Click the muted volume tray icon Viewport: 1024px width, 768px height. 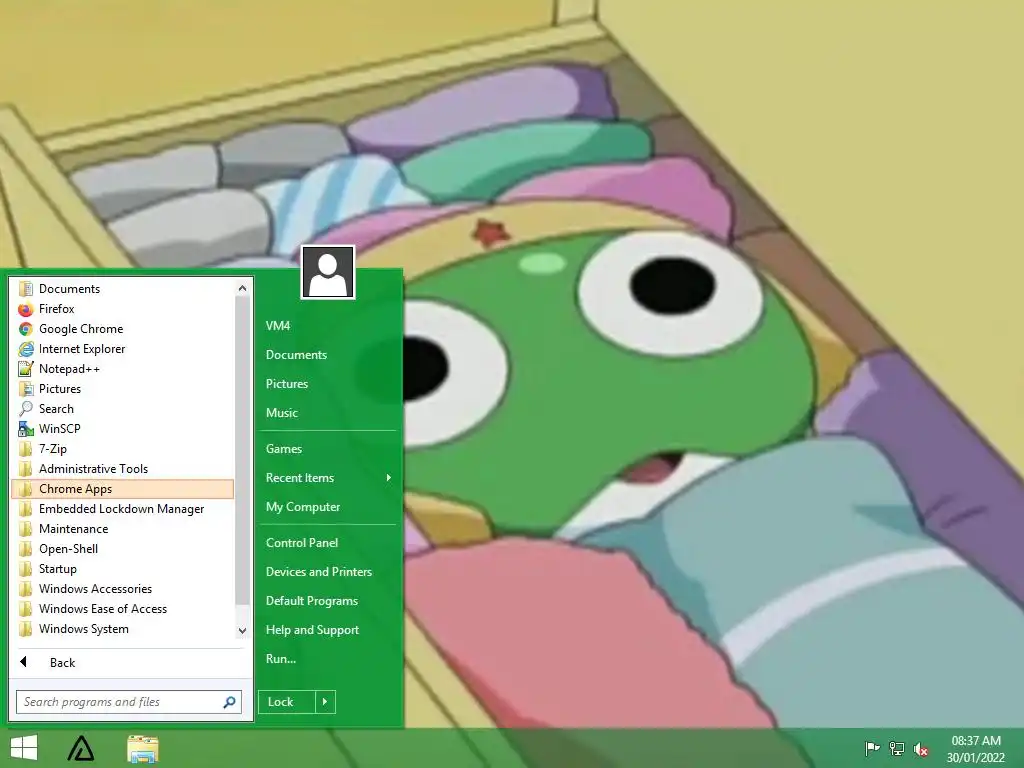tap(921, 749)
